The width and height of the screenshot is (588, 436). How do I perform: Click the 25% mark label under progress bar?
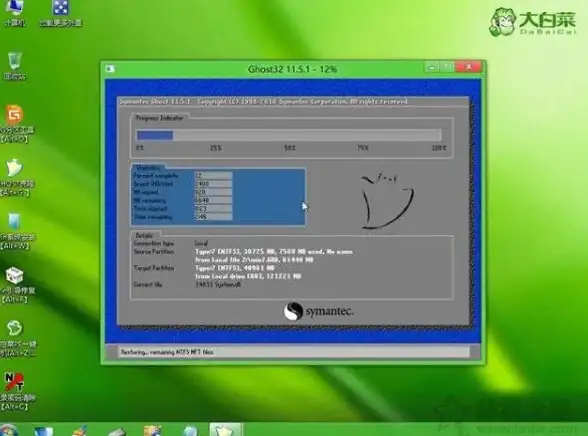click(x=216, y=148)
